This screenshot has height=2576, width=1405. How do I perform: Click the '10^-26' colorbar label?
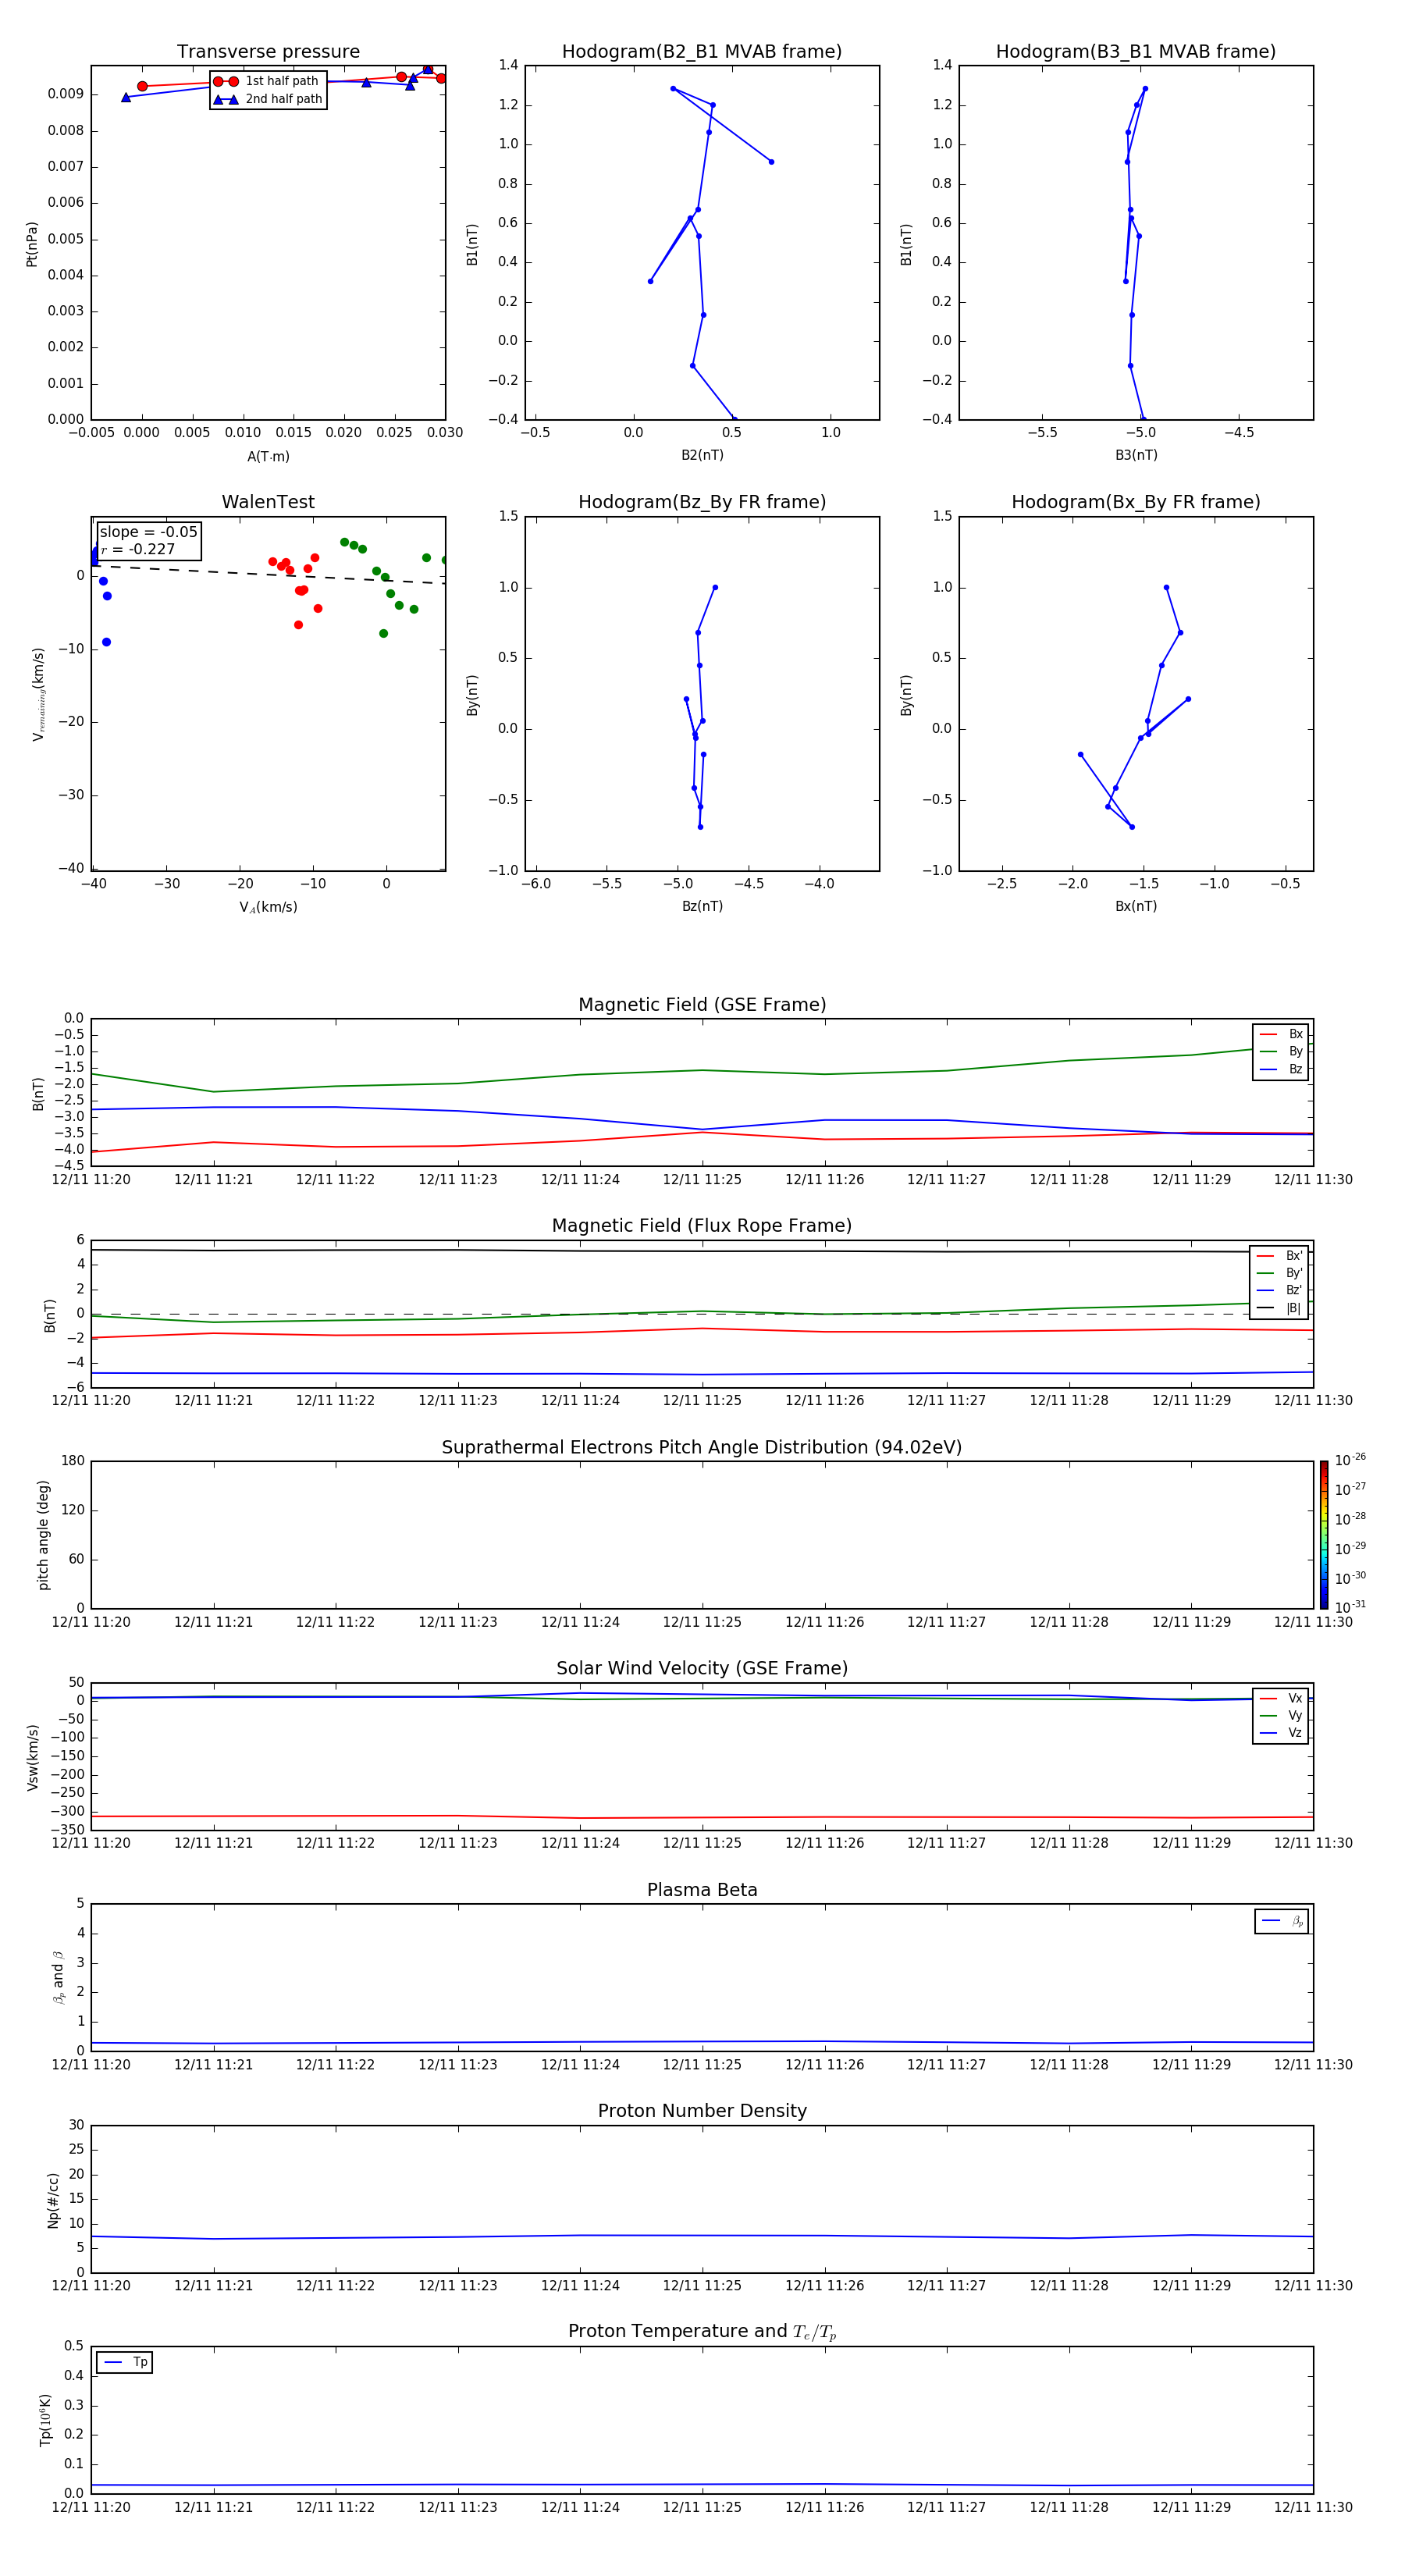click(1350, 1460)
